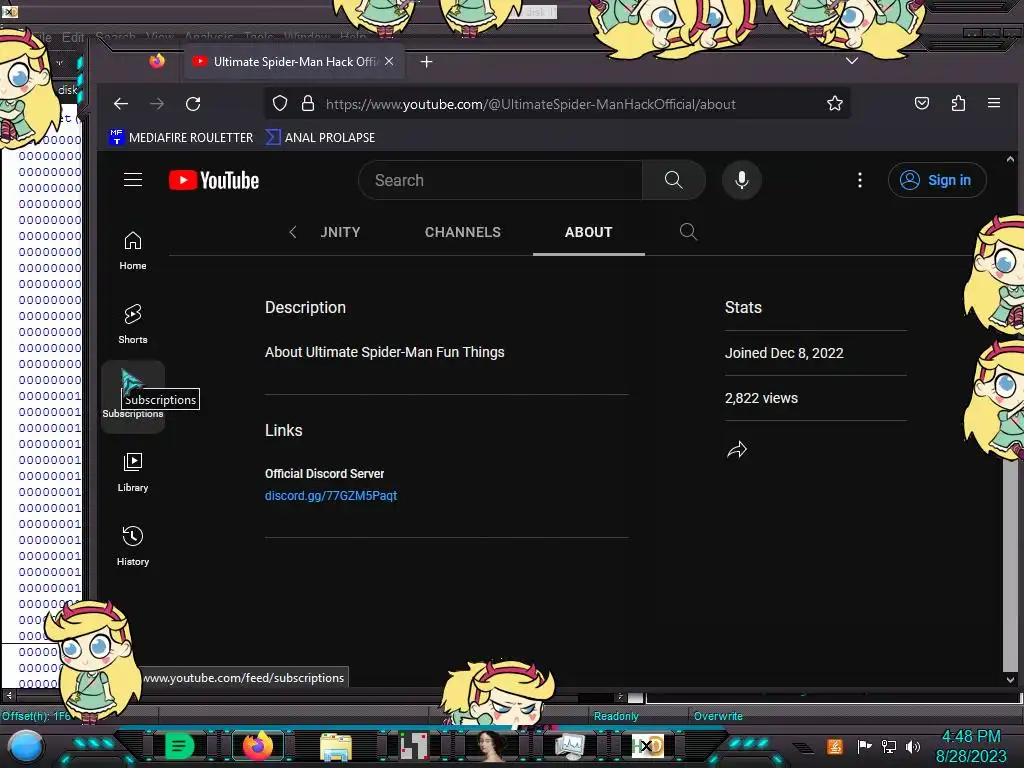The image size is (1024, 768).
Task: Open a new tab with plus button
Action: [x=426, y=61]
